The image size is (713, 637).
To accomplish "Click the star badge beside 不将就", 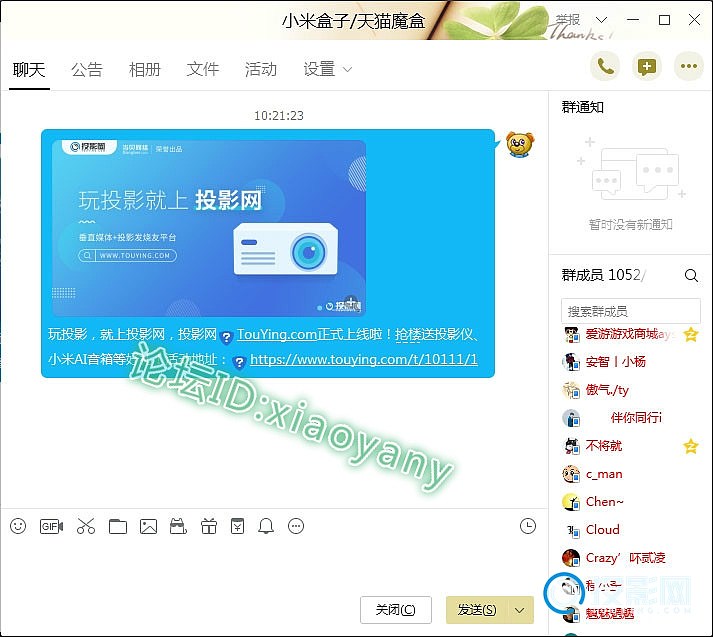I will tap(691, 446).
